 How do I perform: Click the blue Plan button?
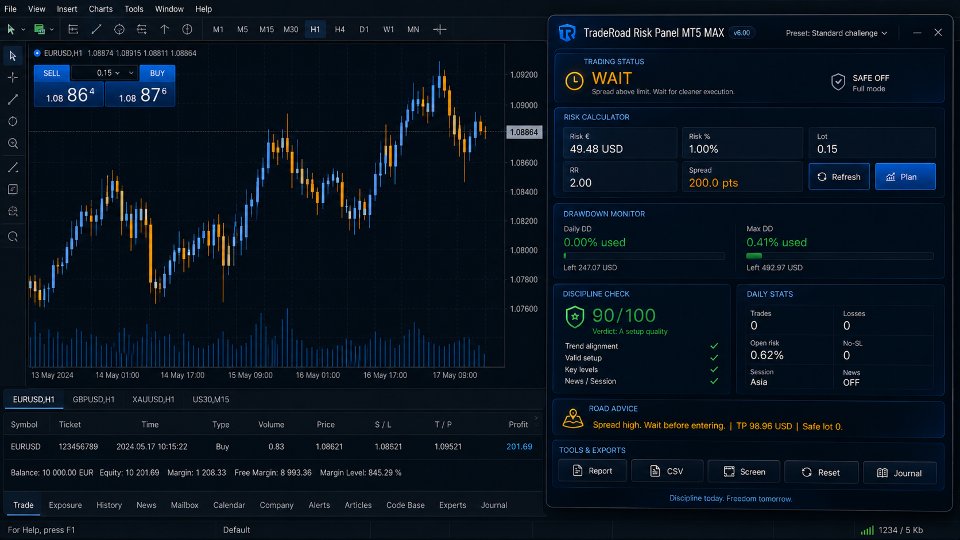pos(905,176)
